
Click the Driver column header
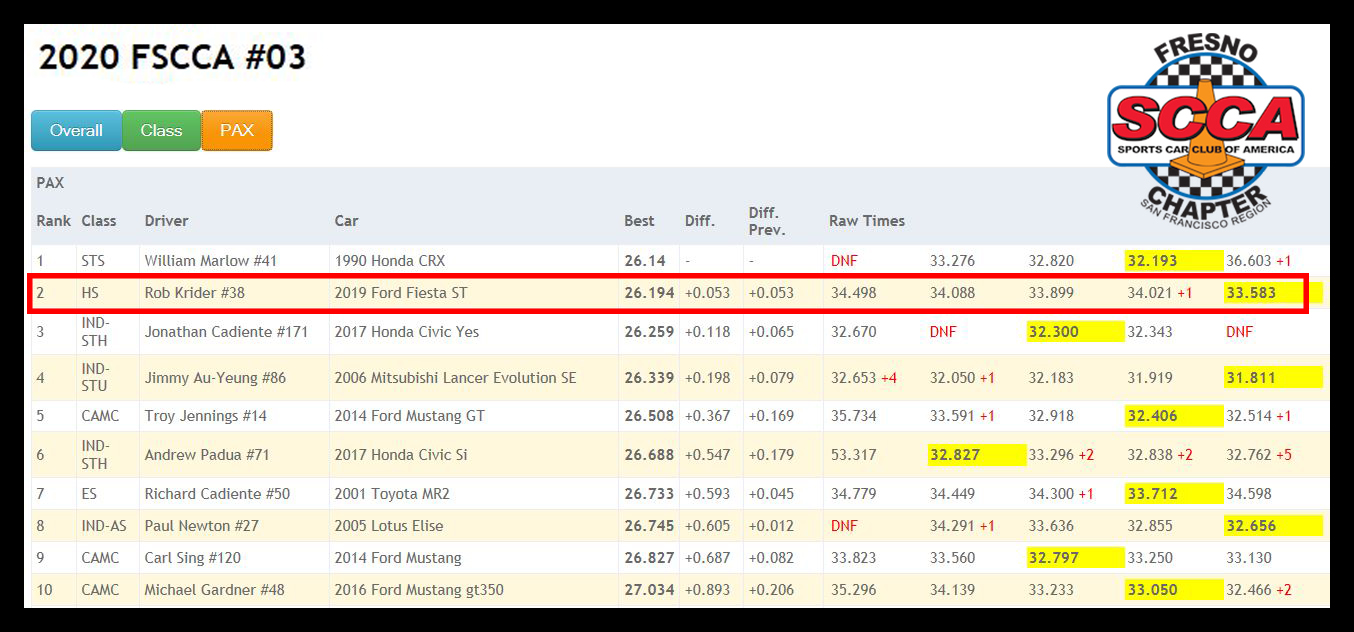166,221
